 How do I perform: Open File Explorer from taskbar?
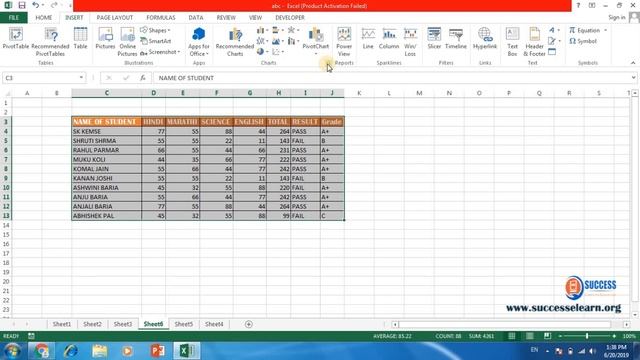coord(99,351)
